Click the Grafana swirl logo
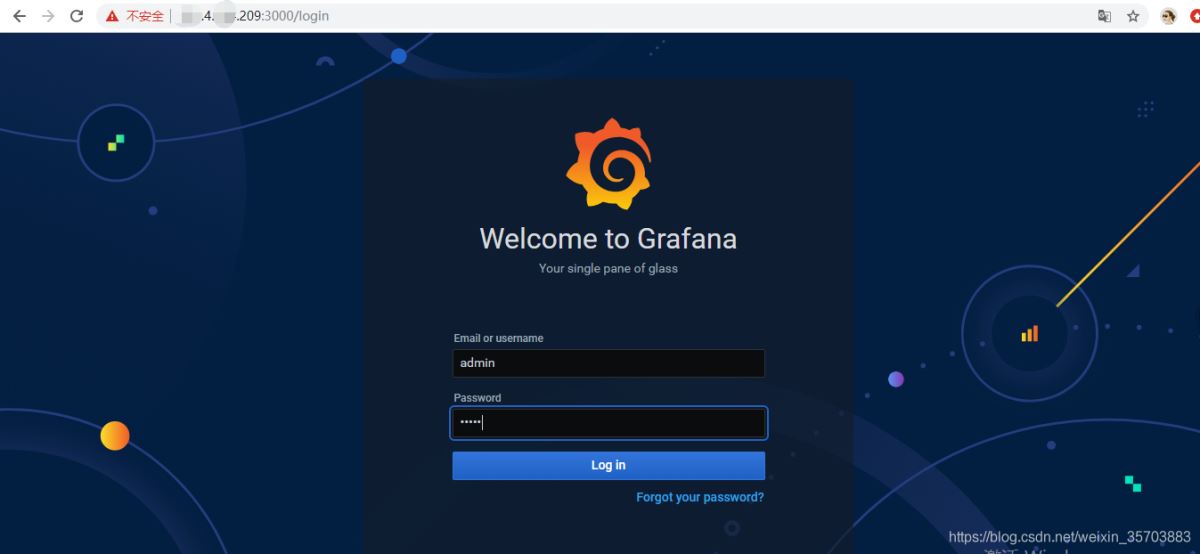Viewport: 1200px width, 554px height. tap(608, 165)
